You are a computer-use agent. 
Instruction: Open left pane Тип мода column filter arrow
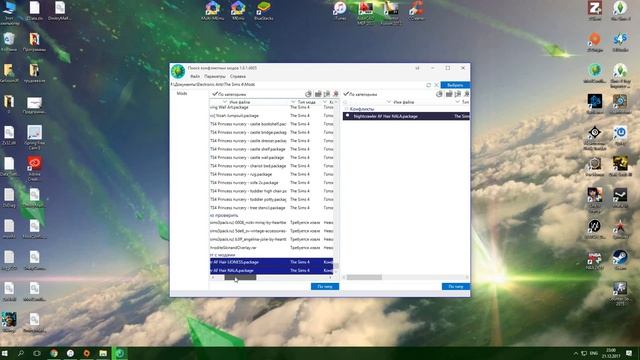[x=293, y=102]
